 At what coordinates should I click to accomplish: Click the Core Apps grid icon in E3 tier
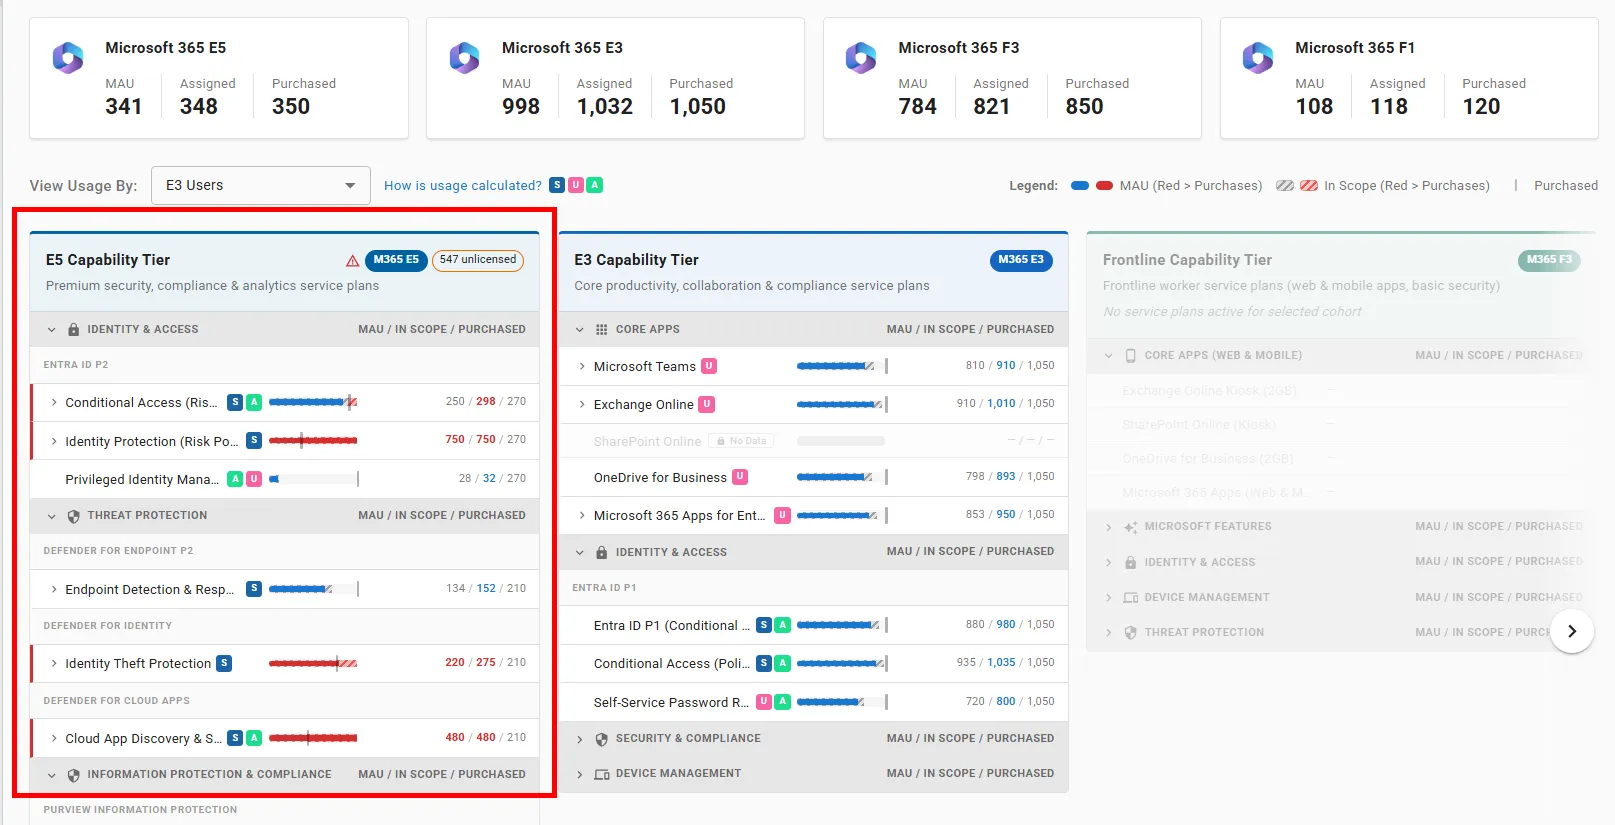(602, 329)
